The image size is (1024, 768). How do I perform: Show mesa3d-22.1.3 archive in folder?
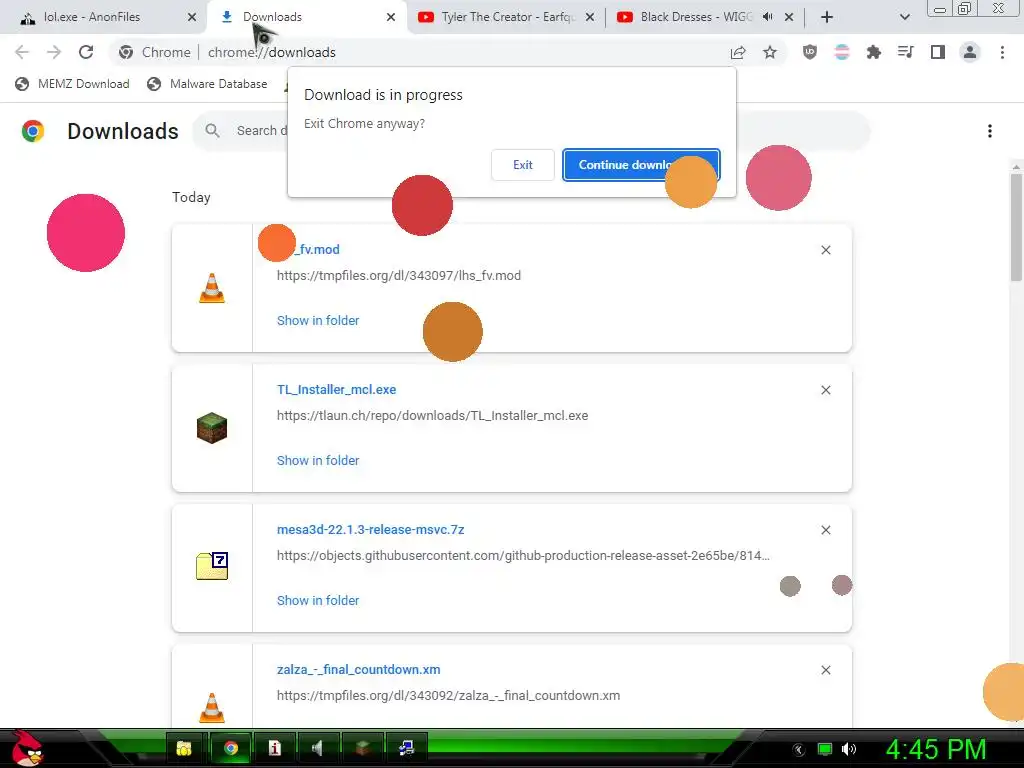pyautogui.click(x=318, y=601)
